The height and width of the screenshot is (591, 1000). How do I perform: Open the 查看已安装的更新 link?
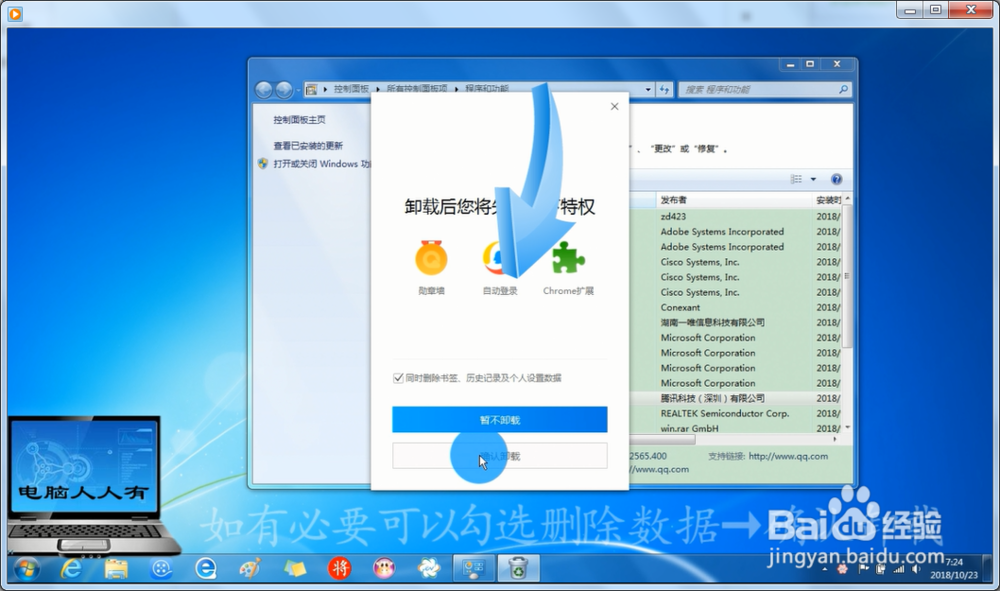point(308,145)
